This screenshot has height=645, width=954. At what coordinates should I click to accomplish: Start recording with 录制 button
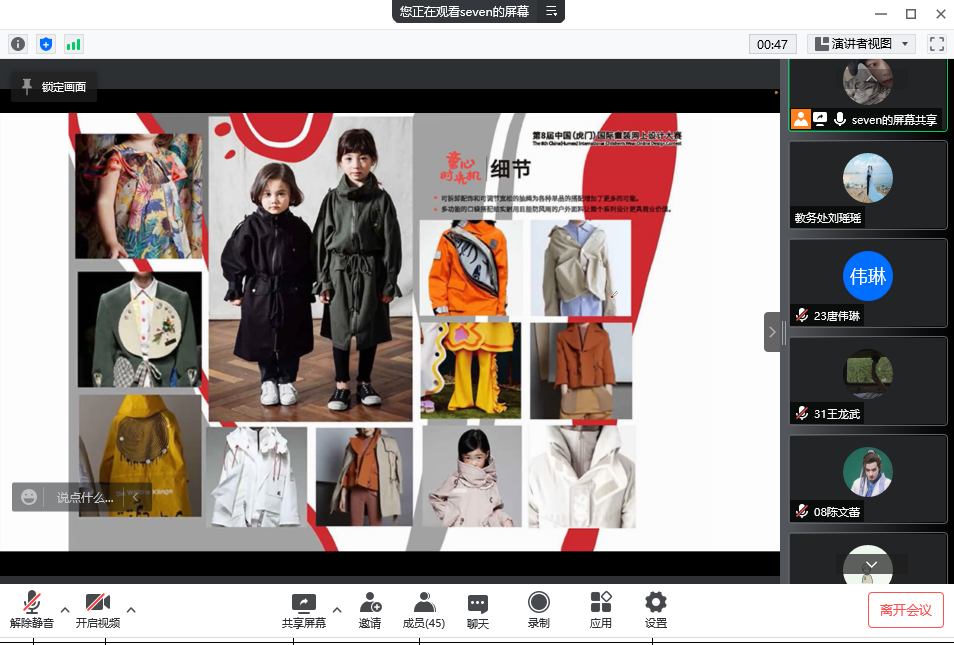538,609
